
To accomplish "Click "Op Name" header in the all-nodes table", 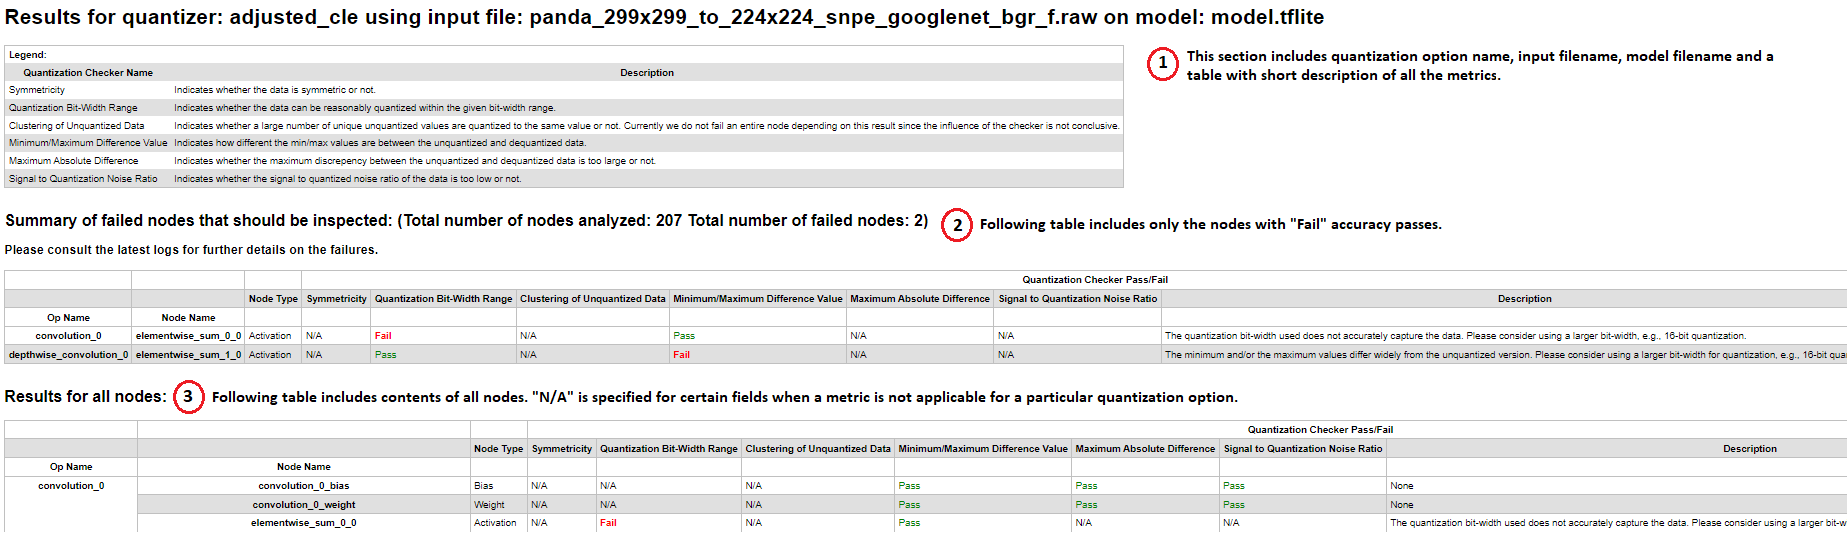I will 71,467.
